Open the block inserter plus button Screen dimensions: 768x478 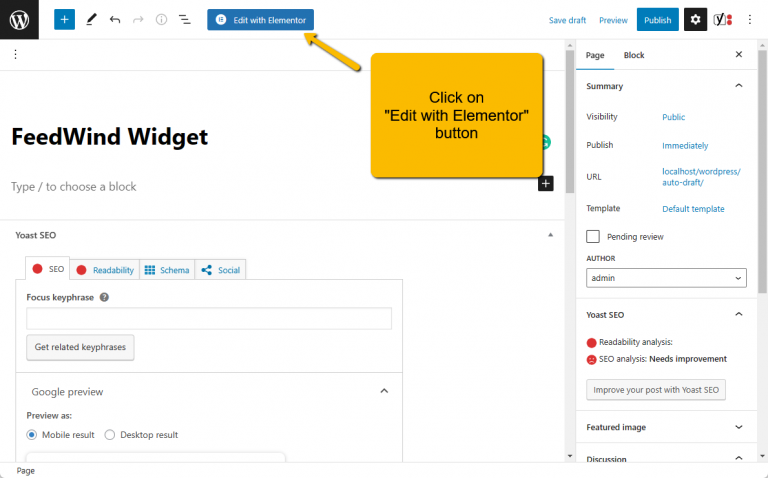(x=64, y=19)
